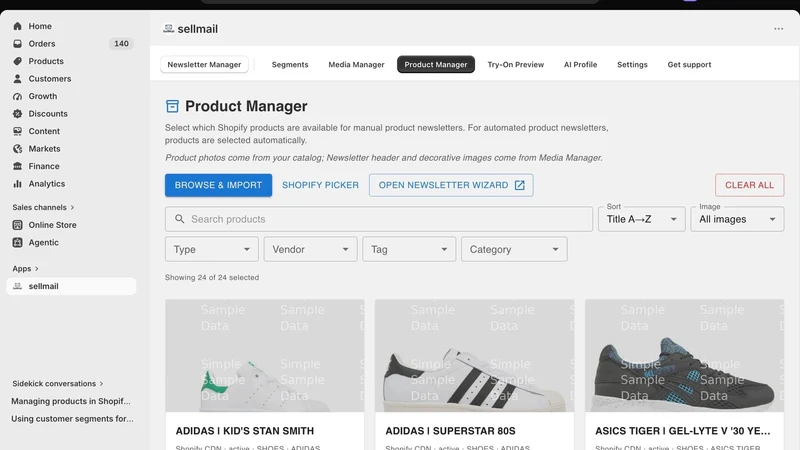The height and width of the screenshot is (450, 800).
Task: Click the Analytics bar chart icon
Action: click(x=17, y=184)
